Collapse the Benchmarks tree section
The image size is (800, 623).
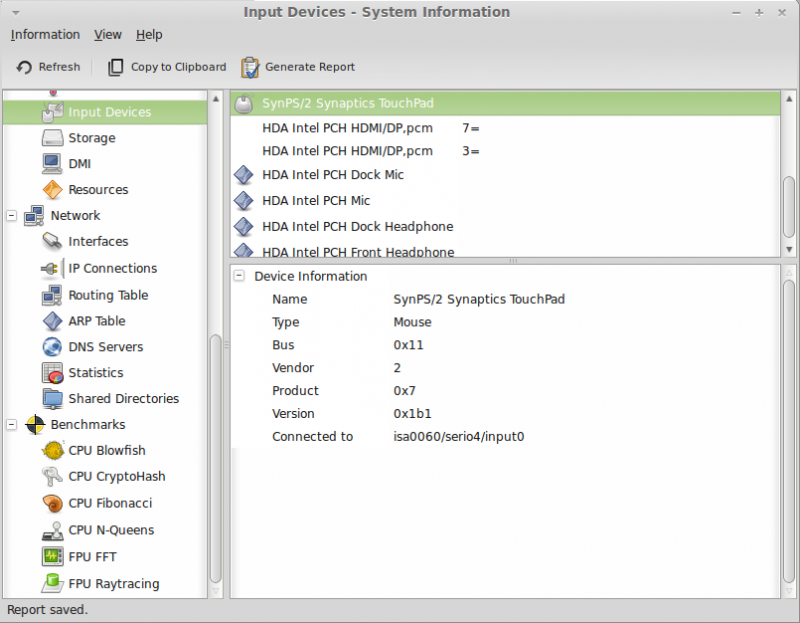[12, 424]
